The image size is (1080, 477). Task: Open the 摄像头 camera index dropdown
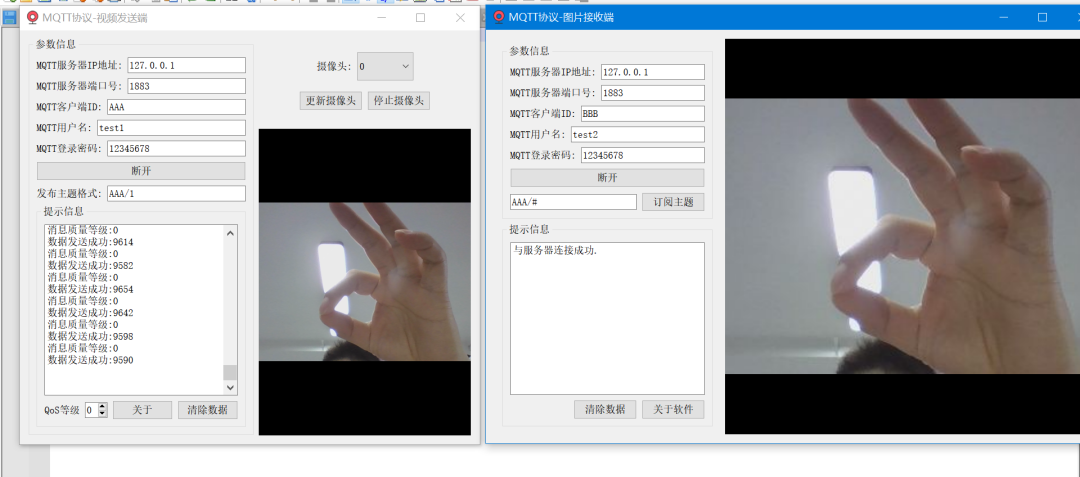pyautogui.click(x=385, y=66)
